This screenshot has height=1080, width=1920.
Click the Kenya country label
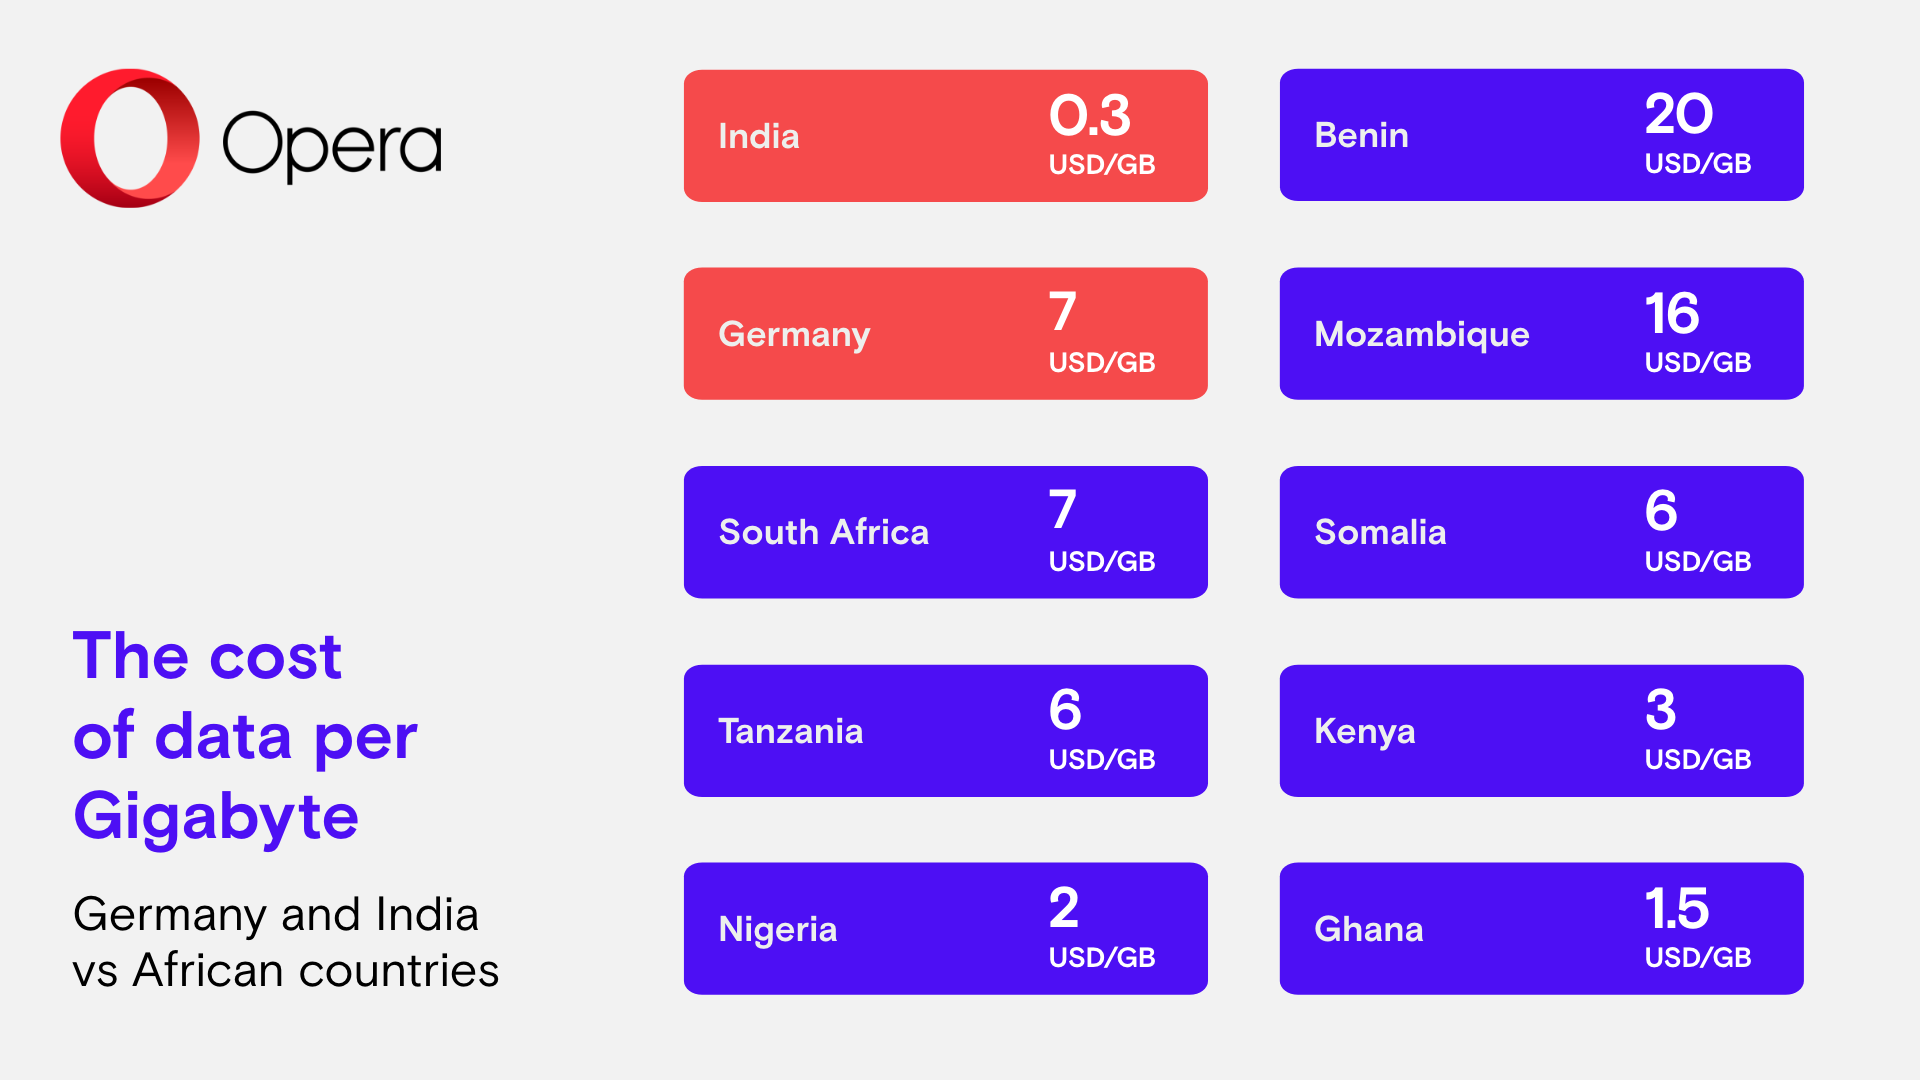(x=1364, y=732)
